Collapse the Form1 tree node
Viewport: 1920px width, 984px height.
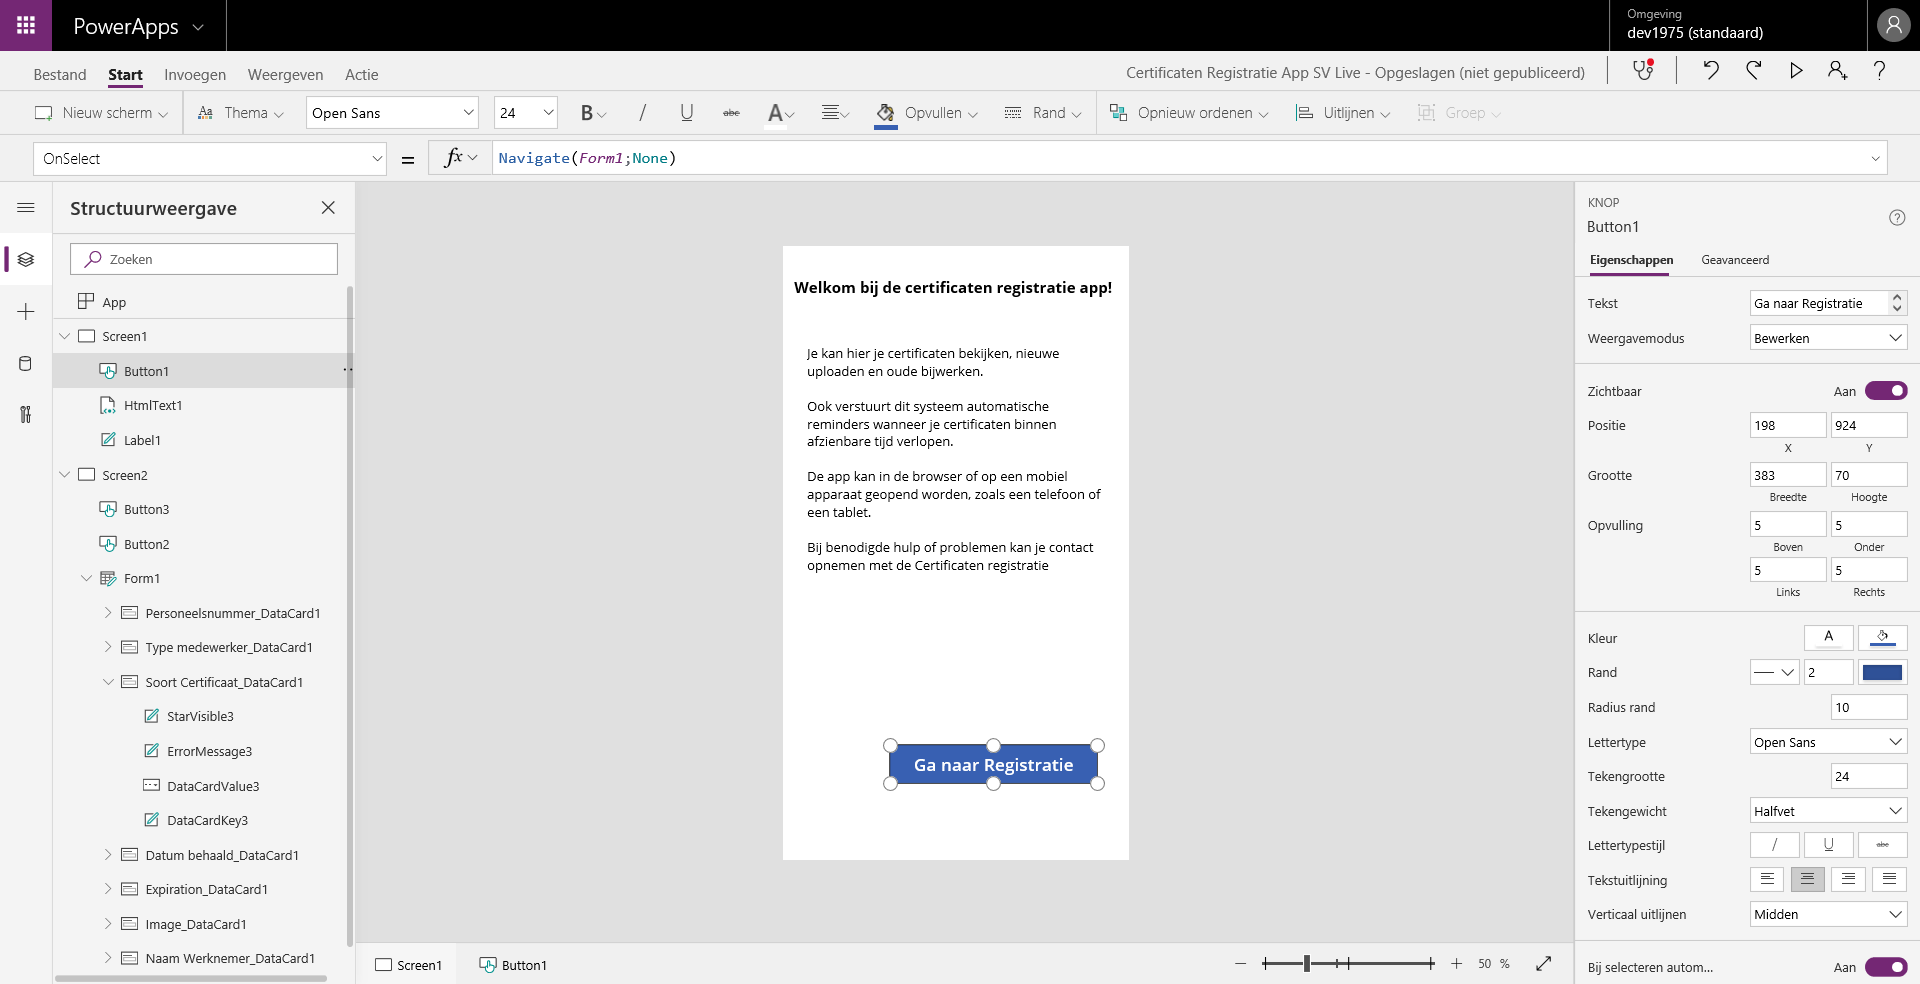pyautogui.click(x=87, y=578)
